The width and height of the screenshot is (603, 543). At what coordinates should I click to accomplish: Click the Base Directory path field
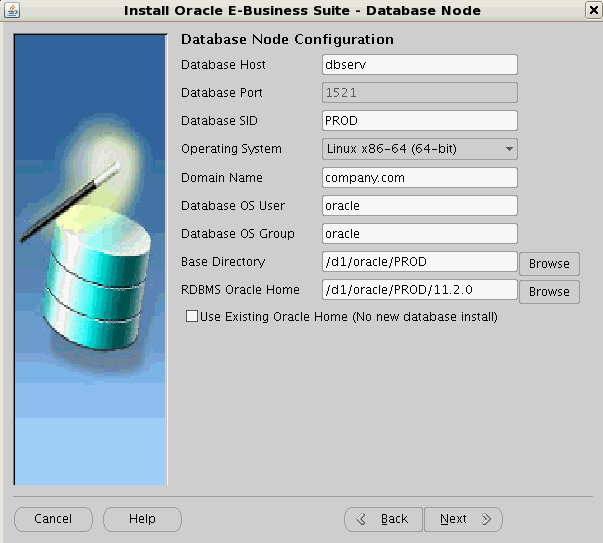tap(420, 262)
